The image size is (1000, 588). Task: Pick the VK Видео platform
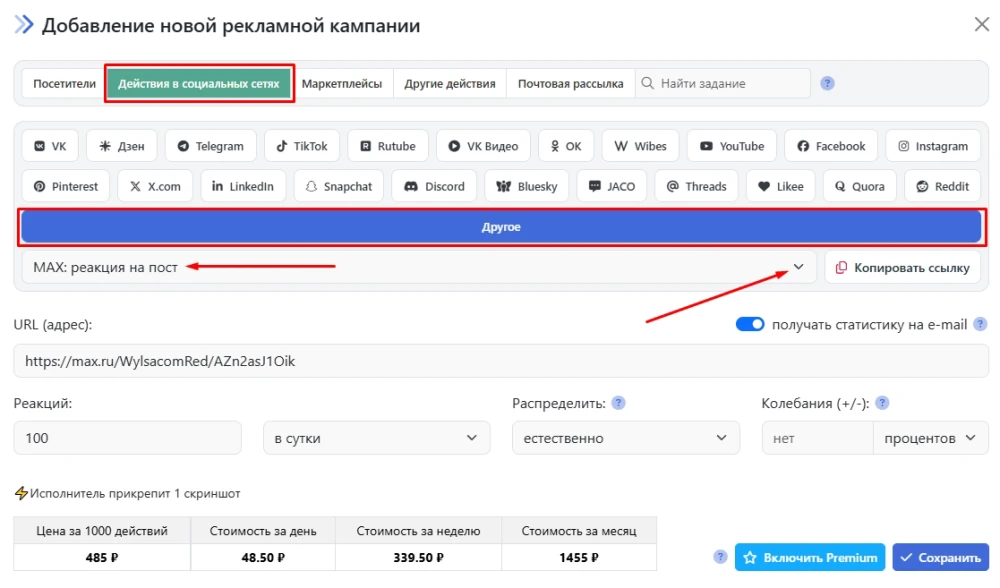(482, 145)
